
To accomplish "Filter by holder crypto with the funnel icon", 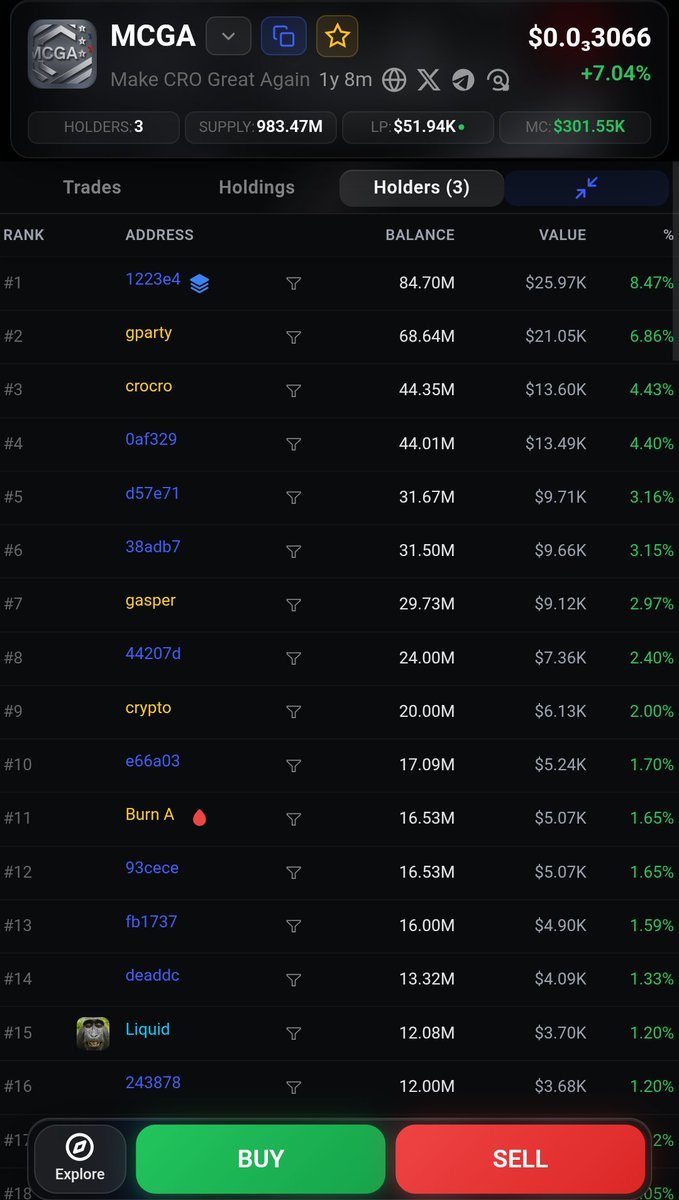I will pos(293,712).
